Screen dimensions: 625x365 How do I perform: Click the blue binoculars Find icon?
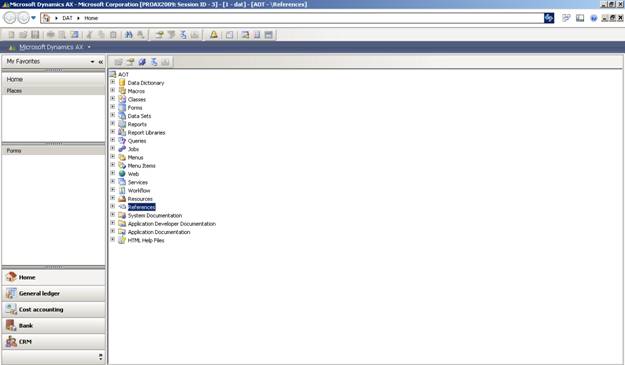pyautogui.click(x=128, y=35)
